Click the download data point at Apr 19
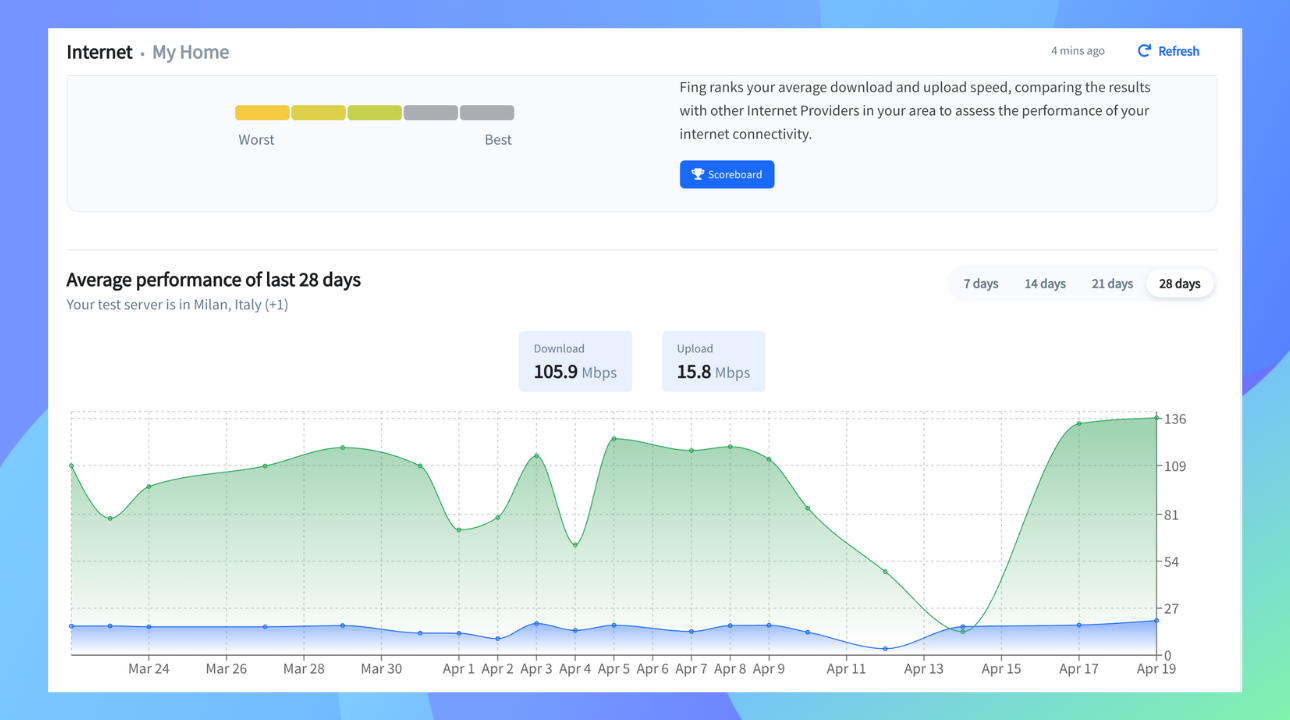 click(x=1156, y=418)
